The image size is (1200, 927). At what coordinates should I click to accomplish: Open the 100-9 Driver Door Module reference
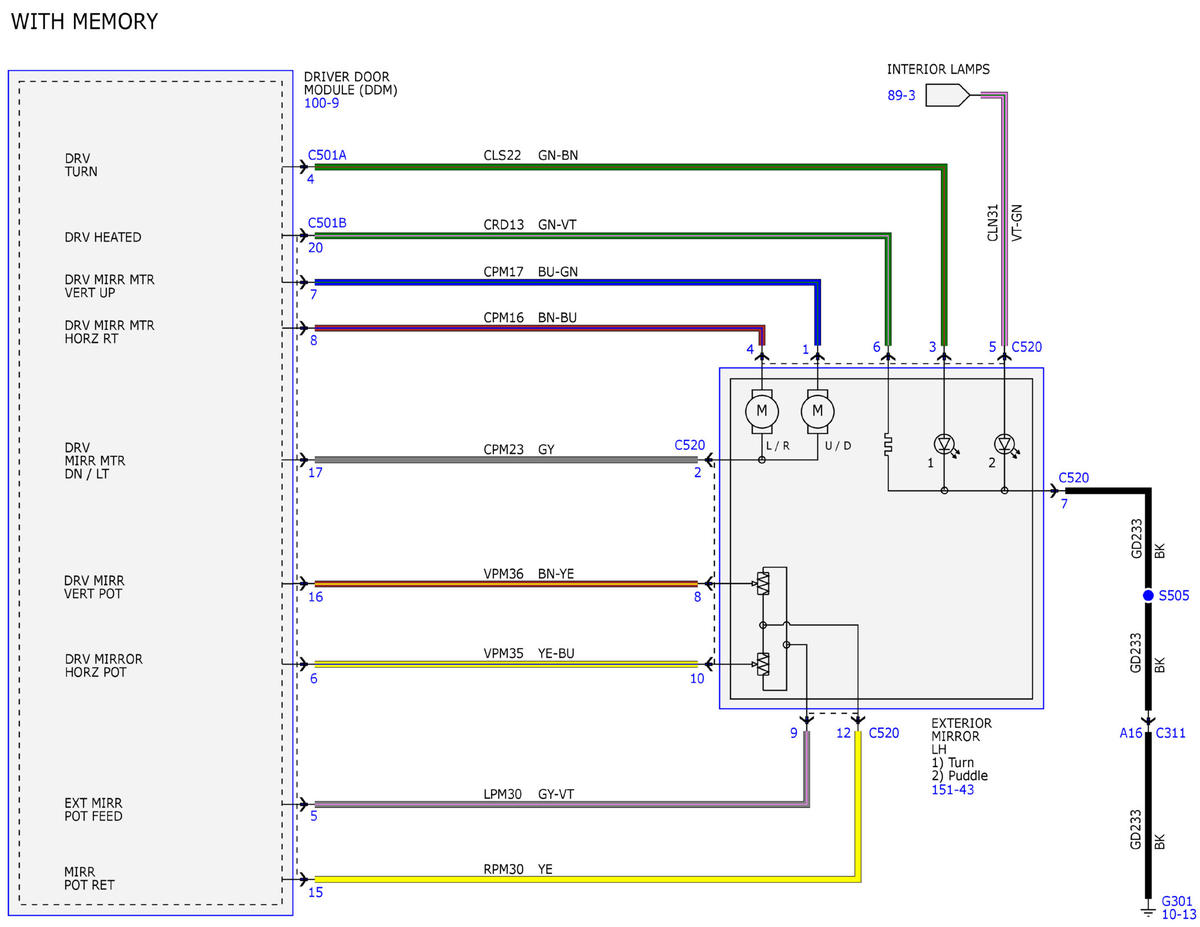(322, 103)
